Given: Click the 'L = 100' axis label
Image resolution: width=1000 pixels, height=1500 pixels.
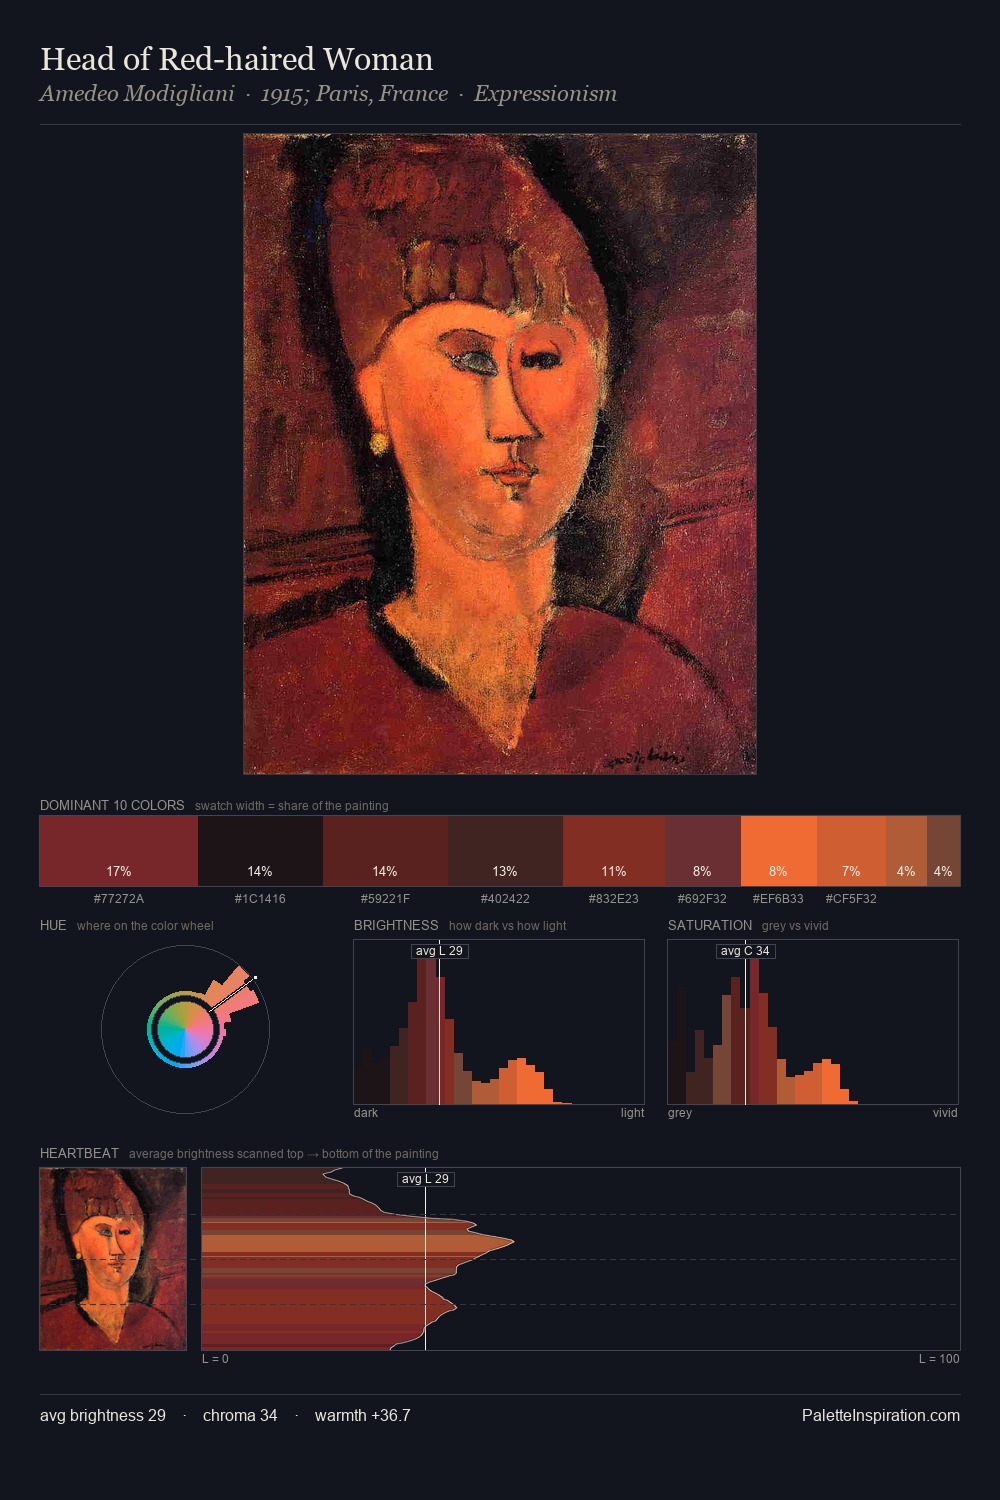Looking at the screenshot, I should (x=939, y=1359).
